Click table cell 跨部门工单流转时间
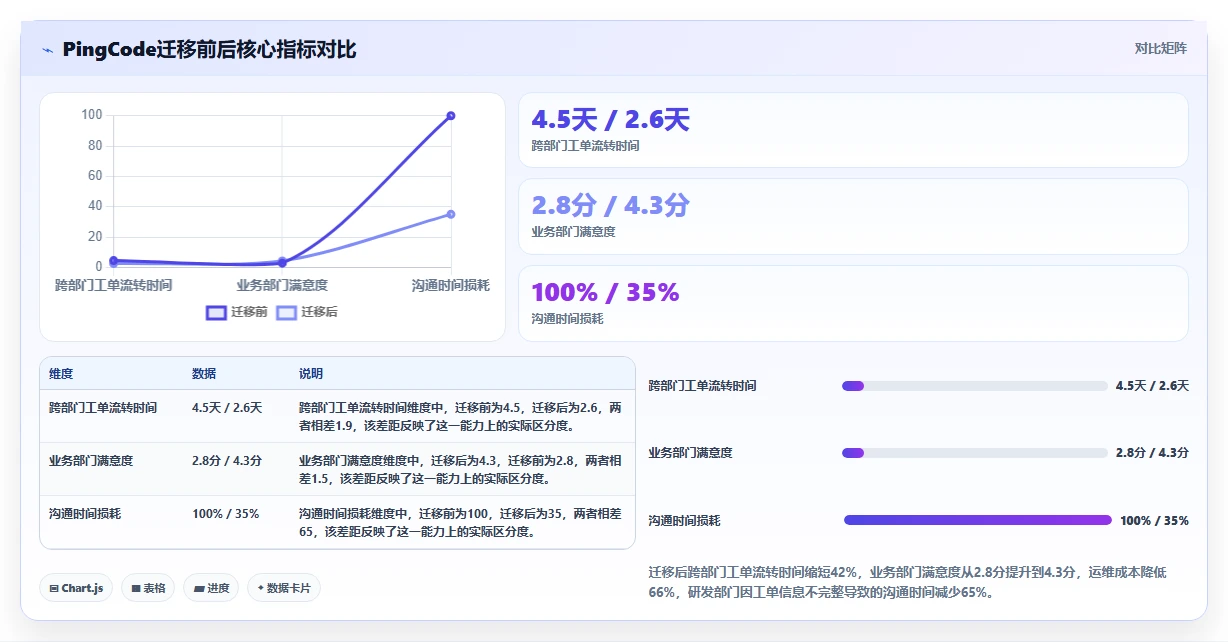 coord(102,408)
